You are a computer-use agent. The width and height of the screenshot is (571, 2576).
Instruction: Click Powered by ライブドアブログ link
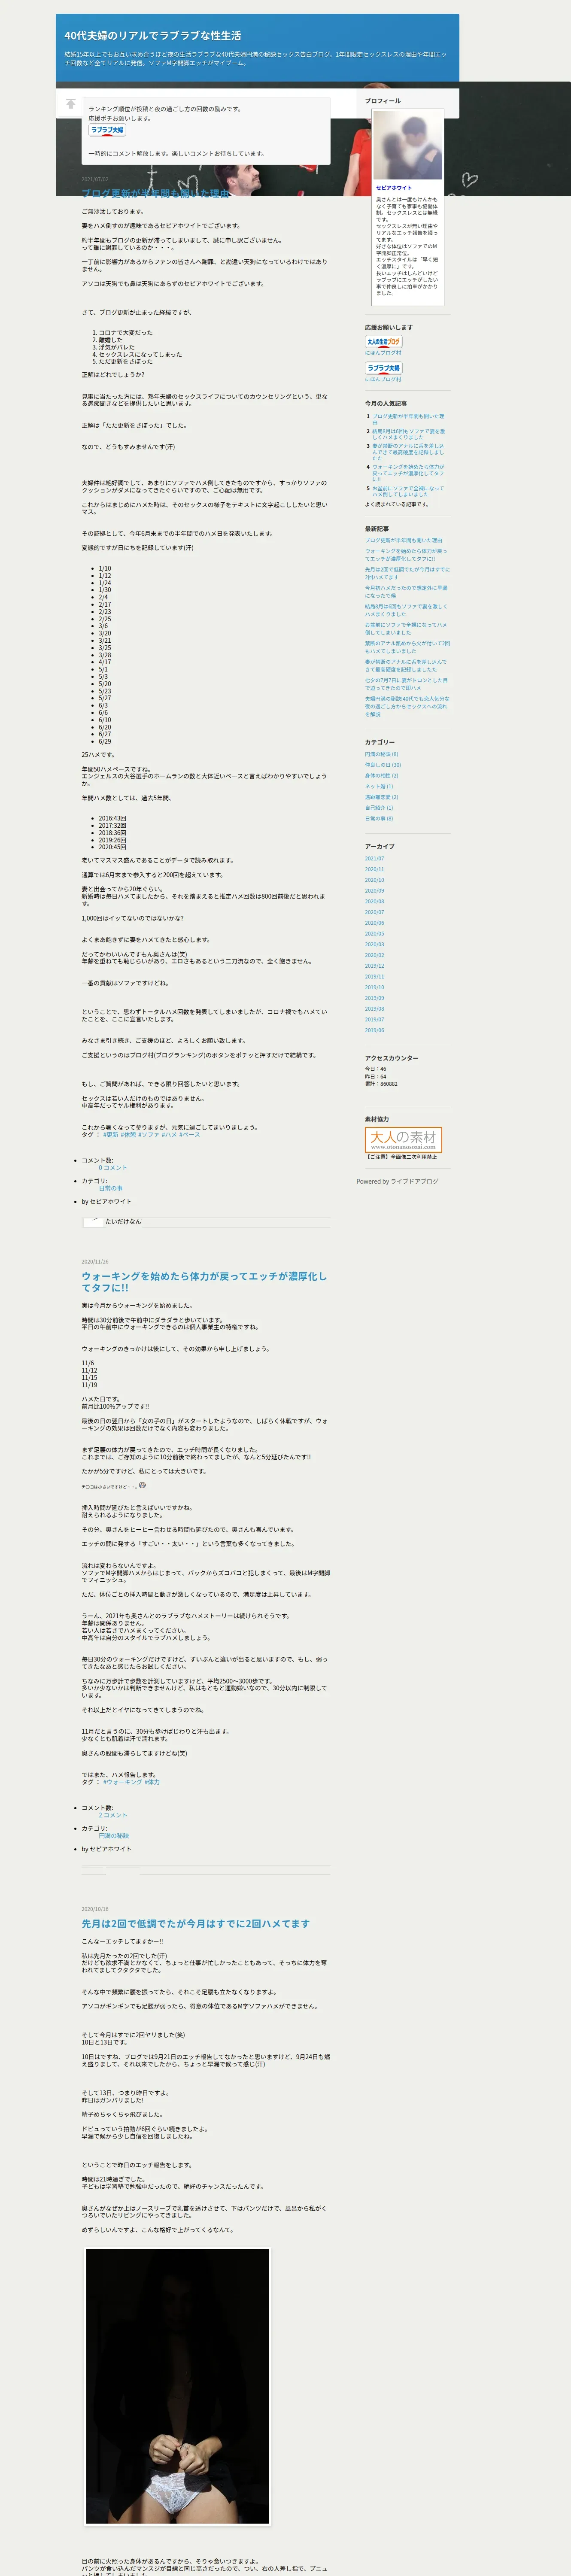pyautogui.click(x=397, y=1181)
